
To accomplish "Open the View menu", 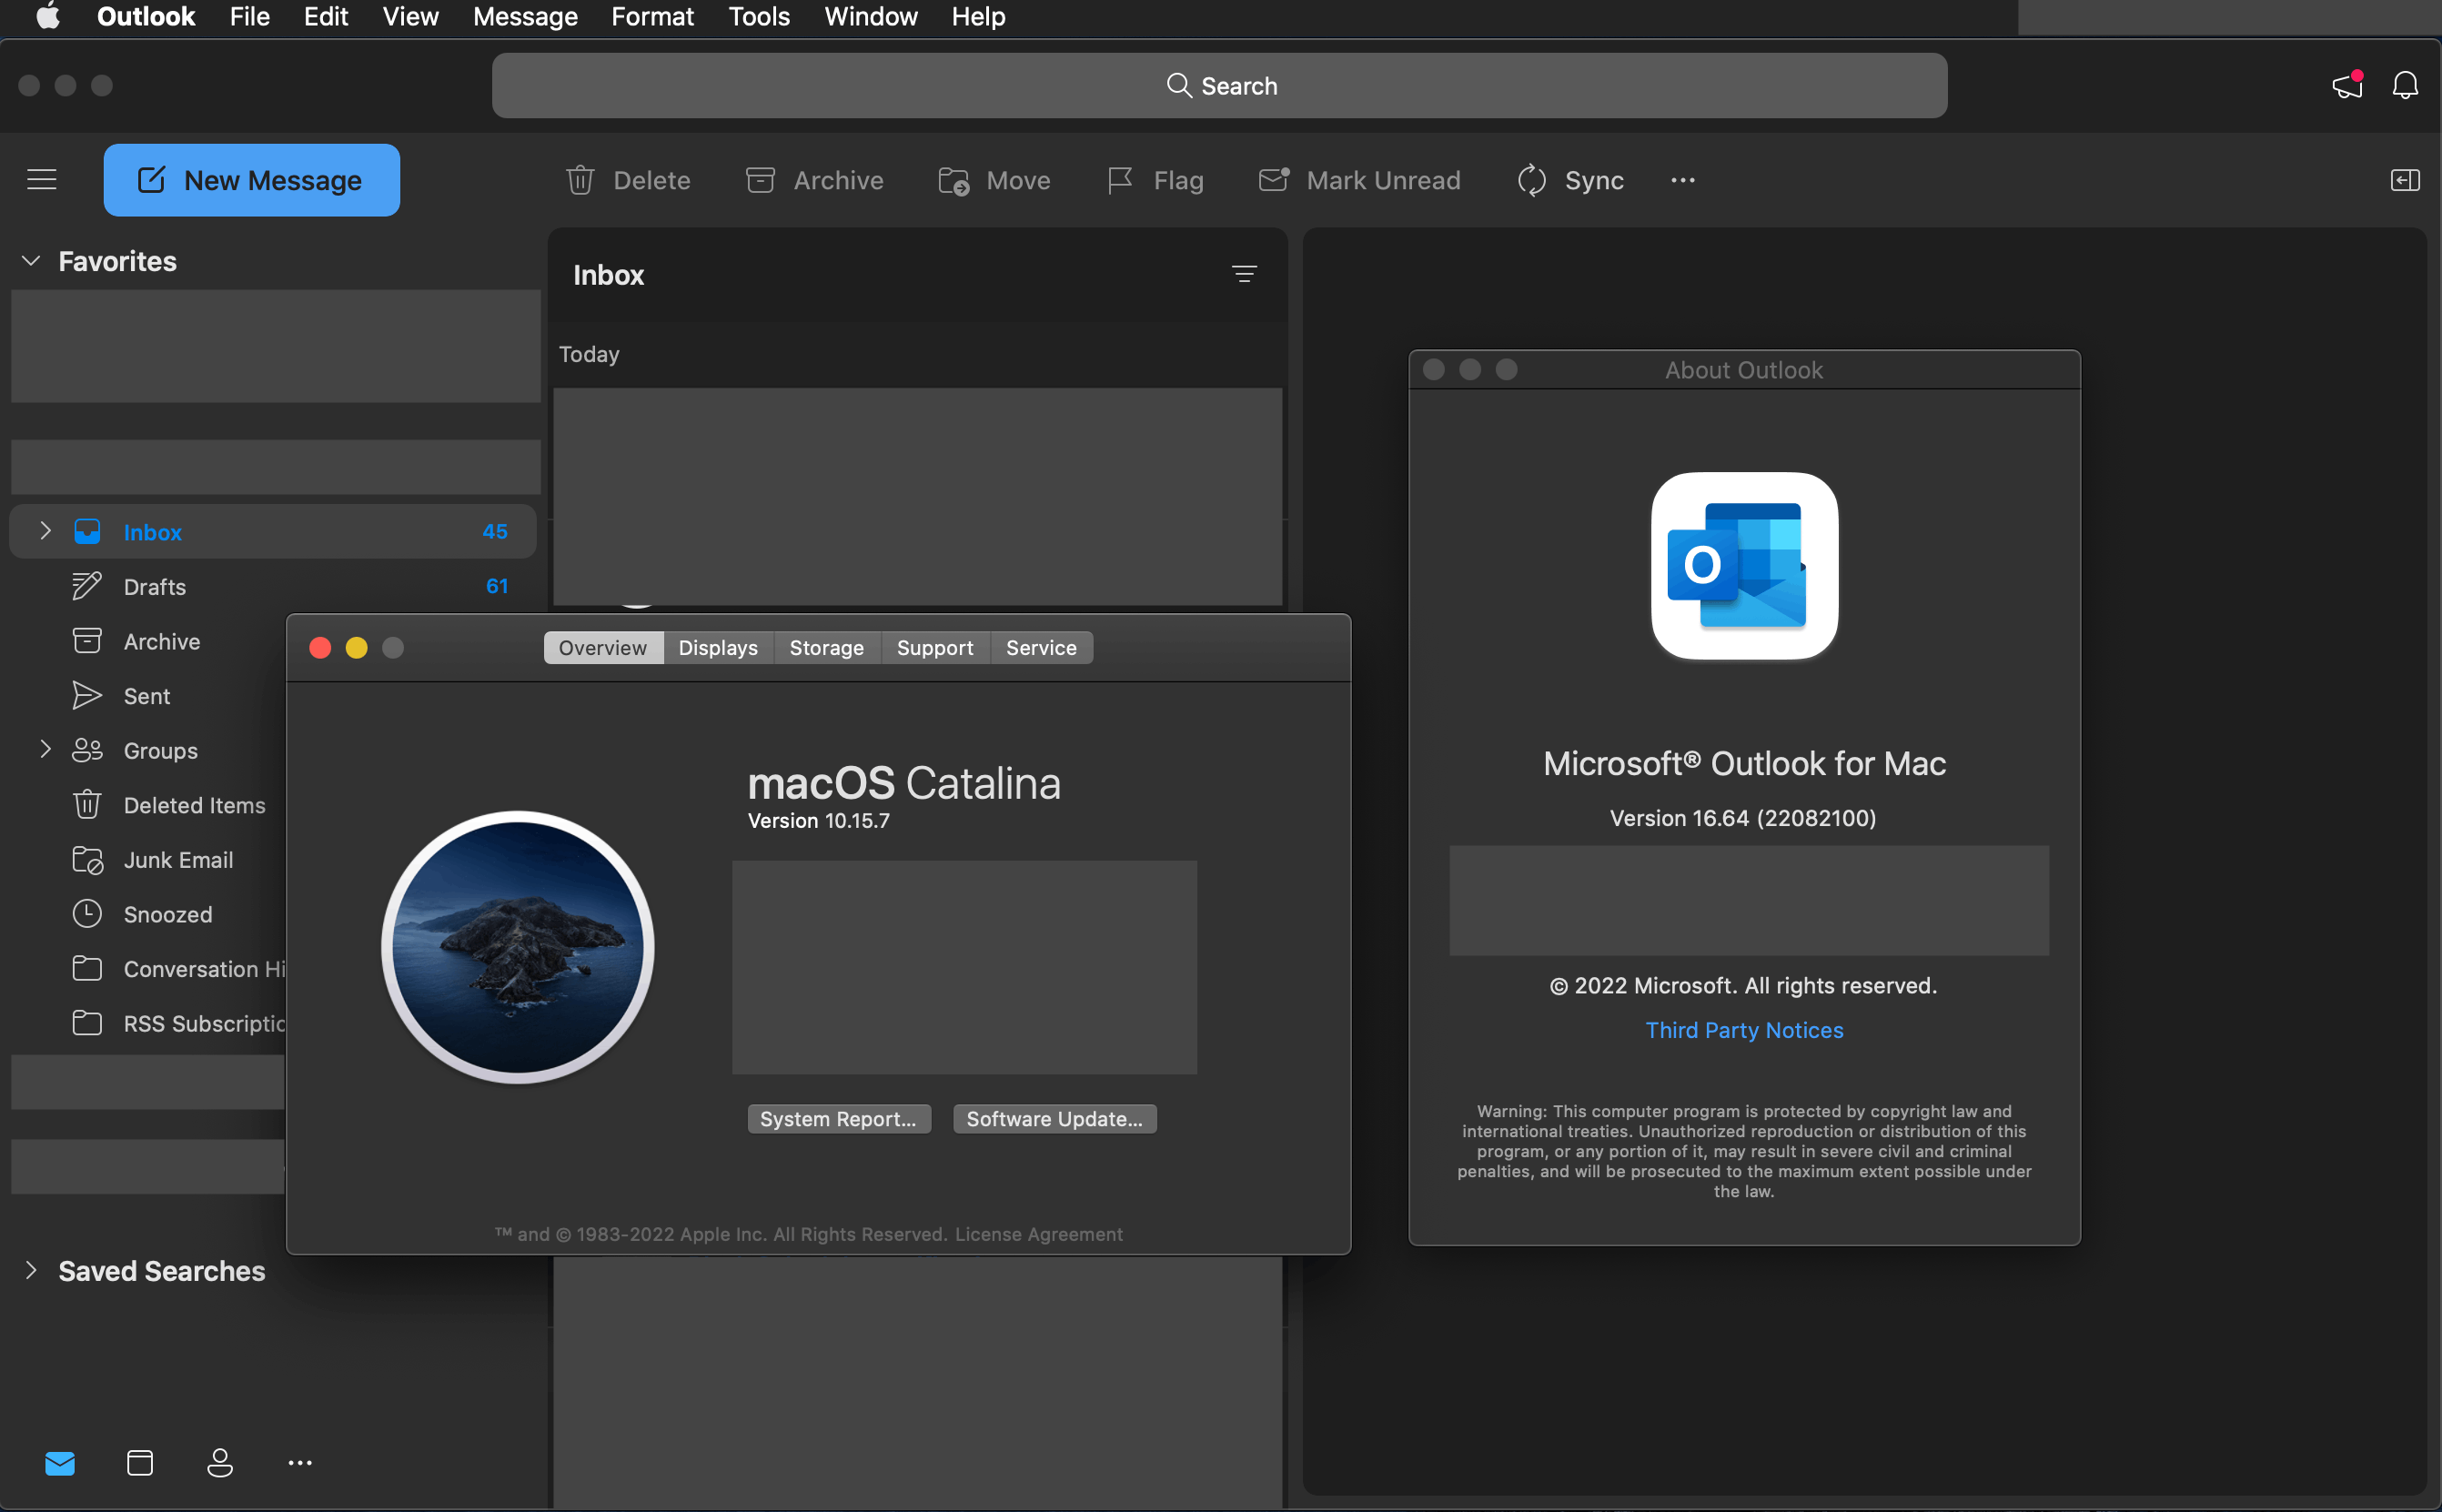I will coord(410,16).
